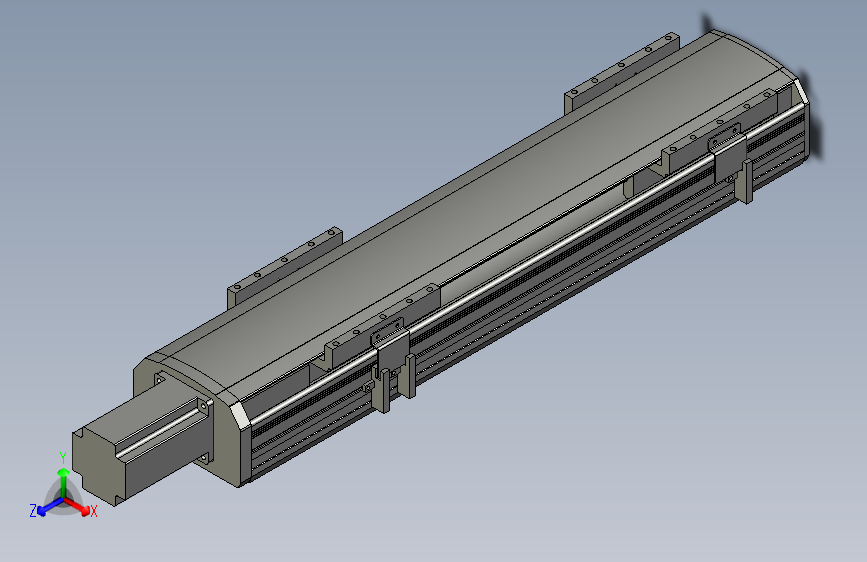Select the rear mounting bracket nearest the motor
This screenshot has height=562, width=867.
(284, 266)
